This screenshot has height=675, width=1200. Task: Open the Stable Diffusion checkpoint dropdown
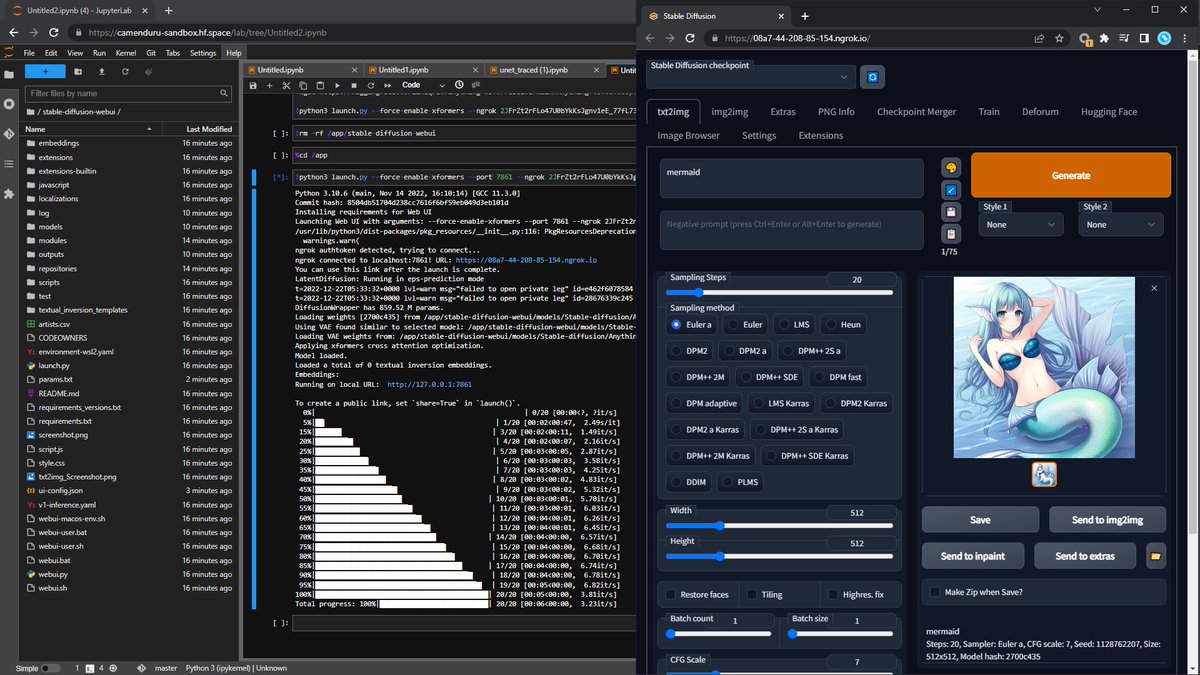click(750, 77)
